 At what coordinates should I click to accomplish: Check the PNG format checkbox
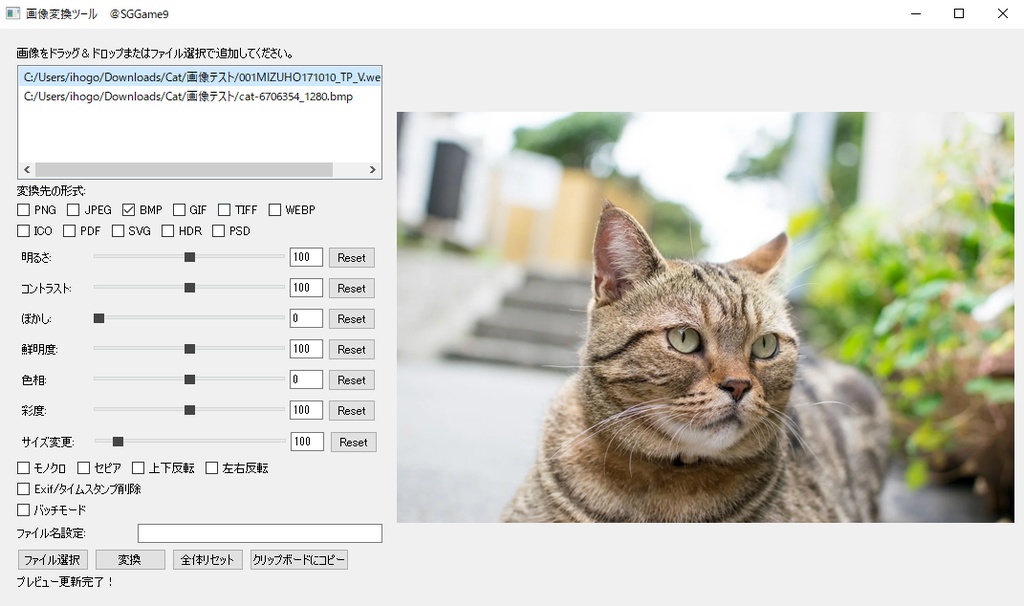(24, 210)
